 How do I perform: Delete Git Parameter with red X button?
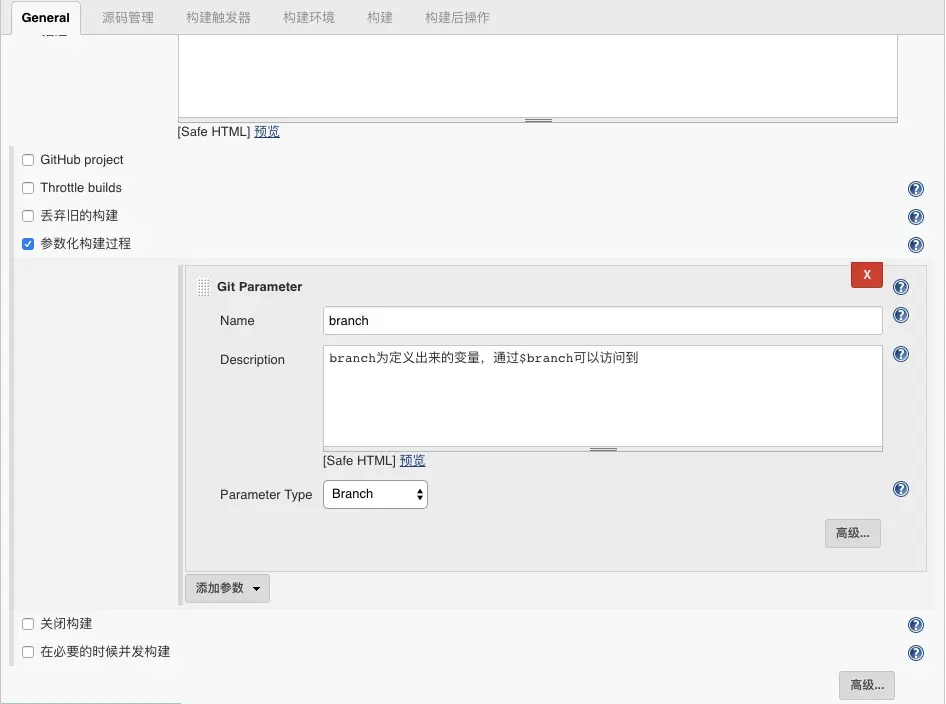866,274
